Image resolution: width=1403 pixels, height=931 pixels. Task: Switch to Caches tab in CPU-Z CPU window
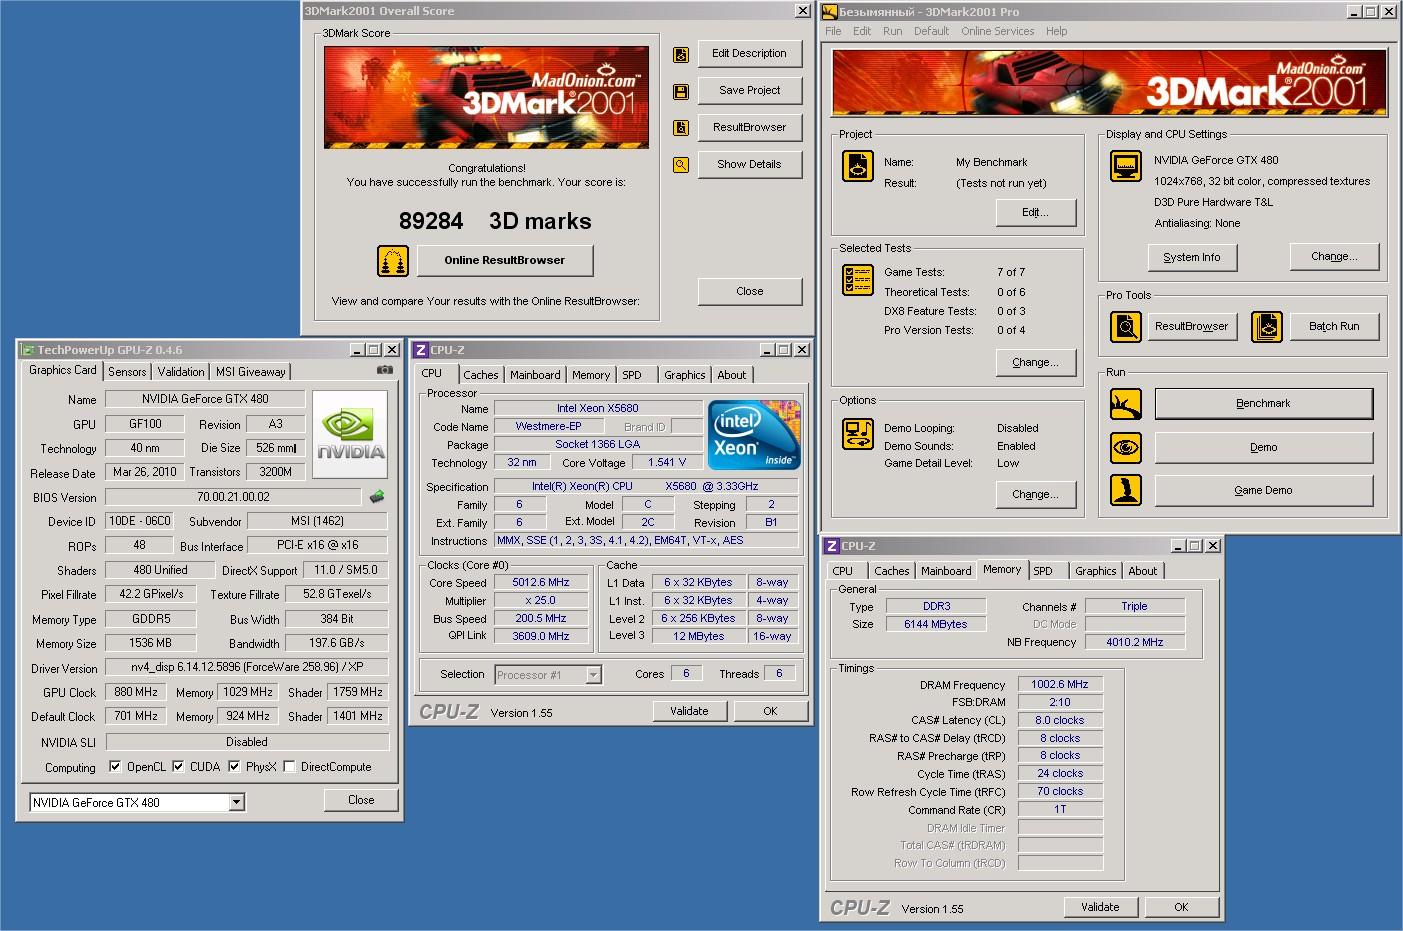[x=480, y=375]
